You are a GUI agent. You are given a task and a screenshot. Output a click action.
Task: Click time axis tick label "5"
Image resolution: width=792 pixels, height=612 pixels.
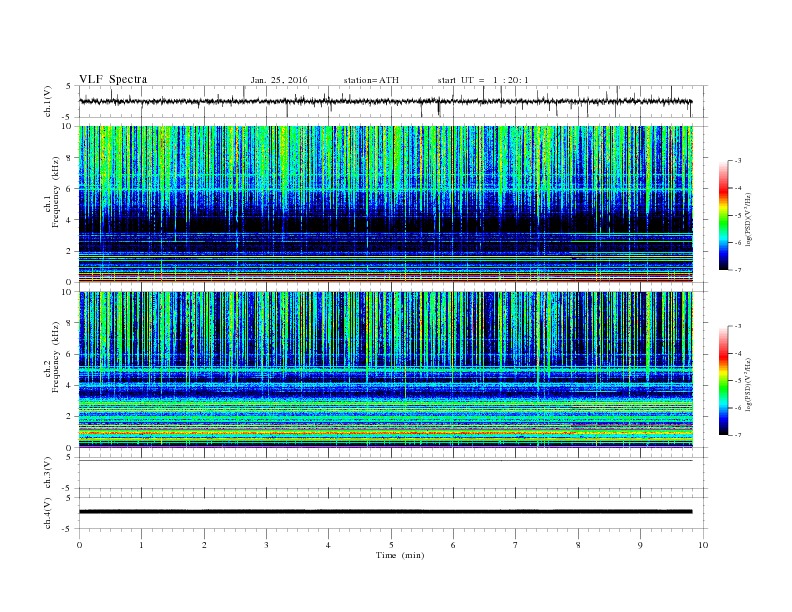coord(391,545)
